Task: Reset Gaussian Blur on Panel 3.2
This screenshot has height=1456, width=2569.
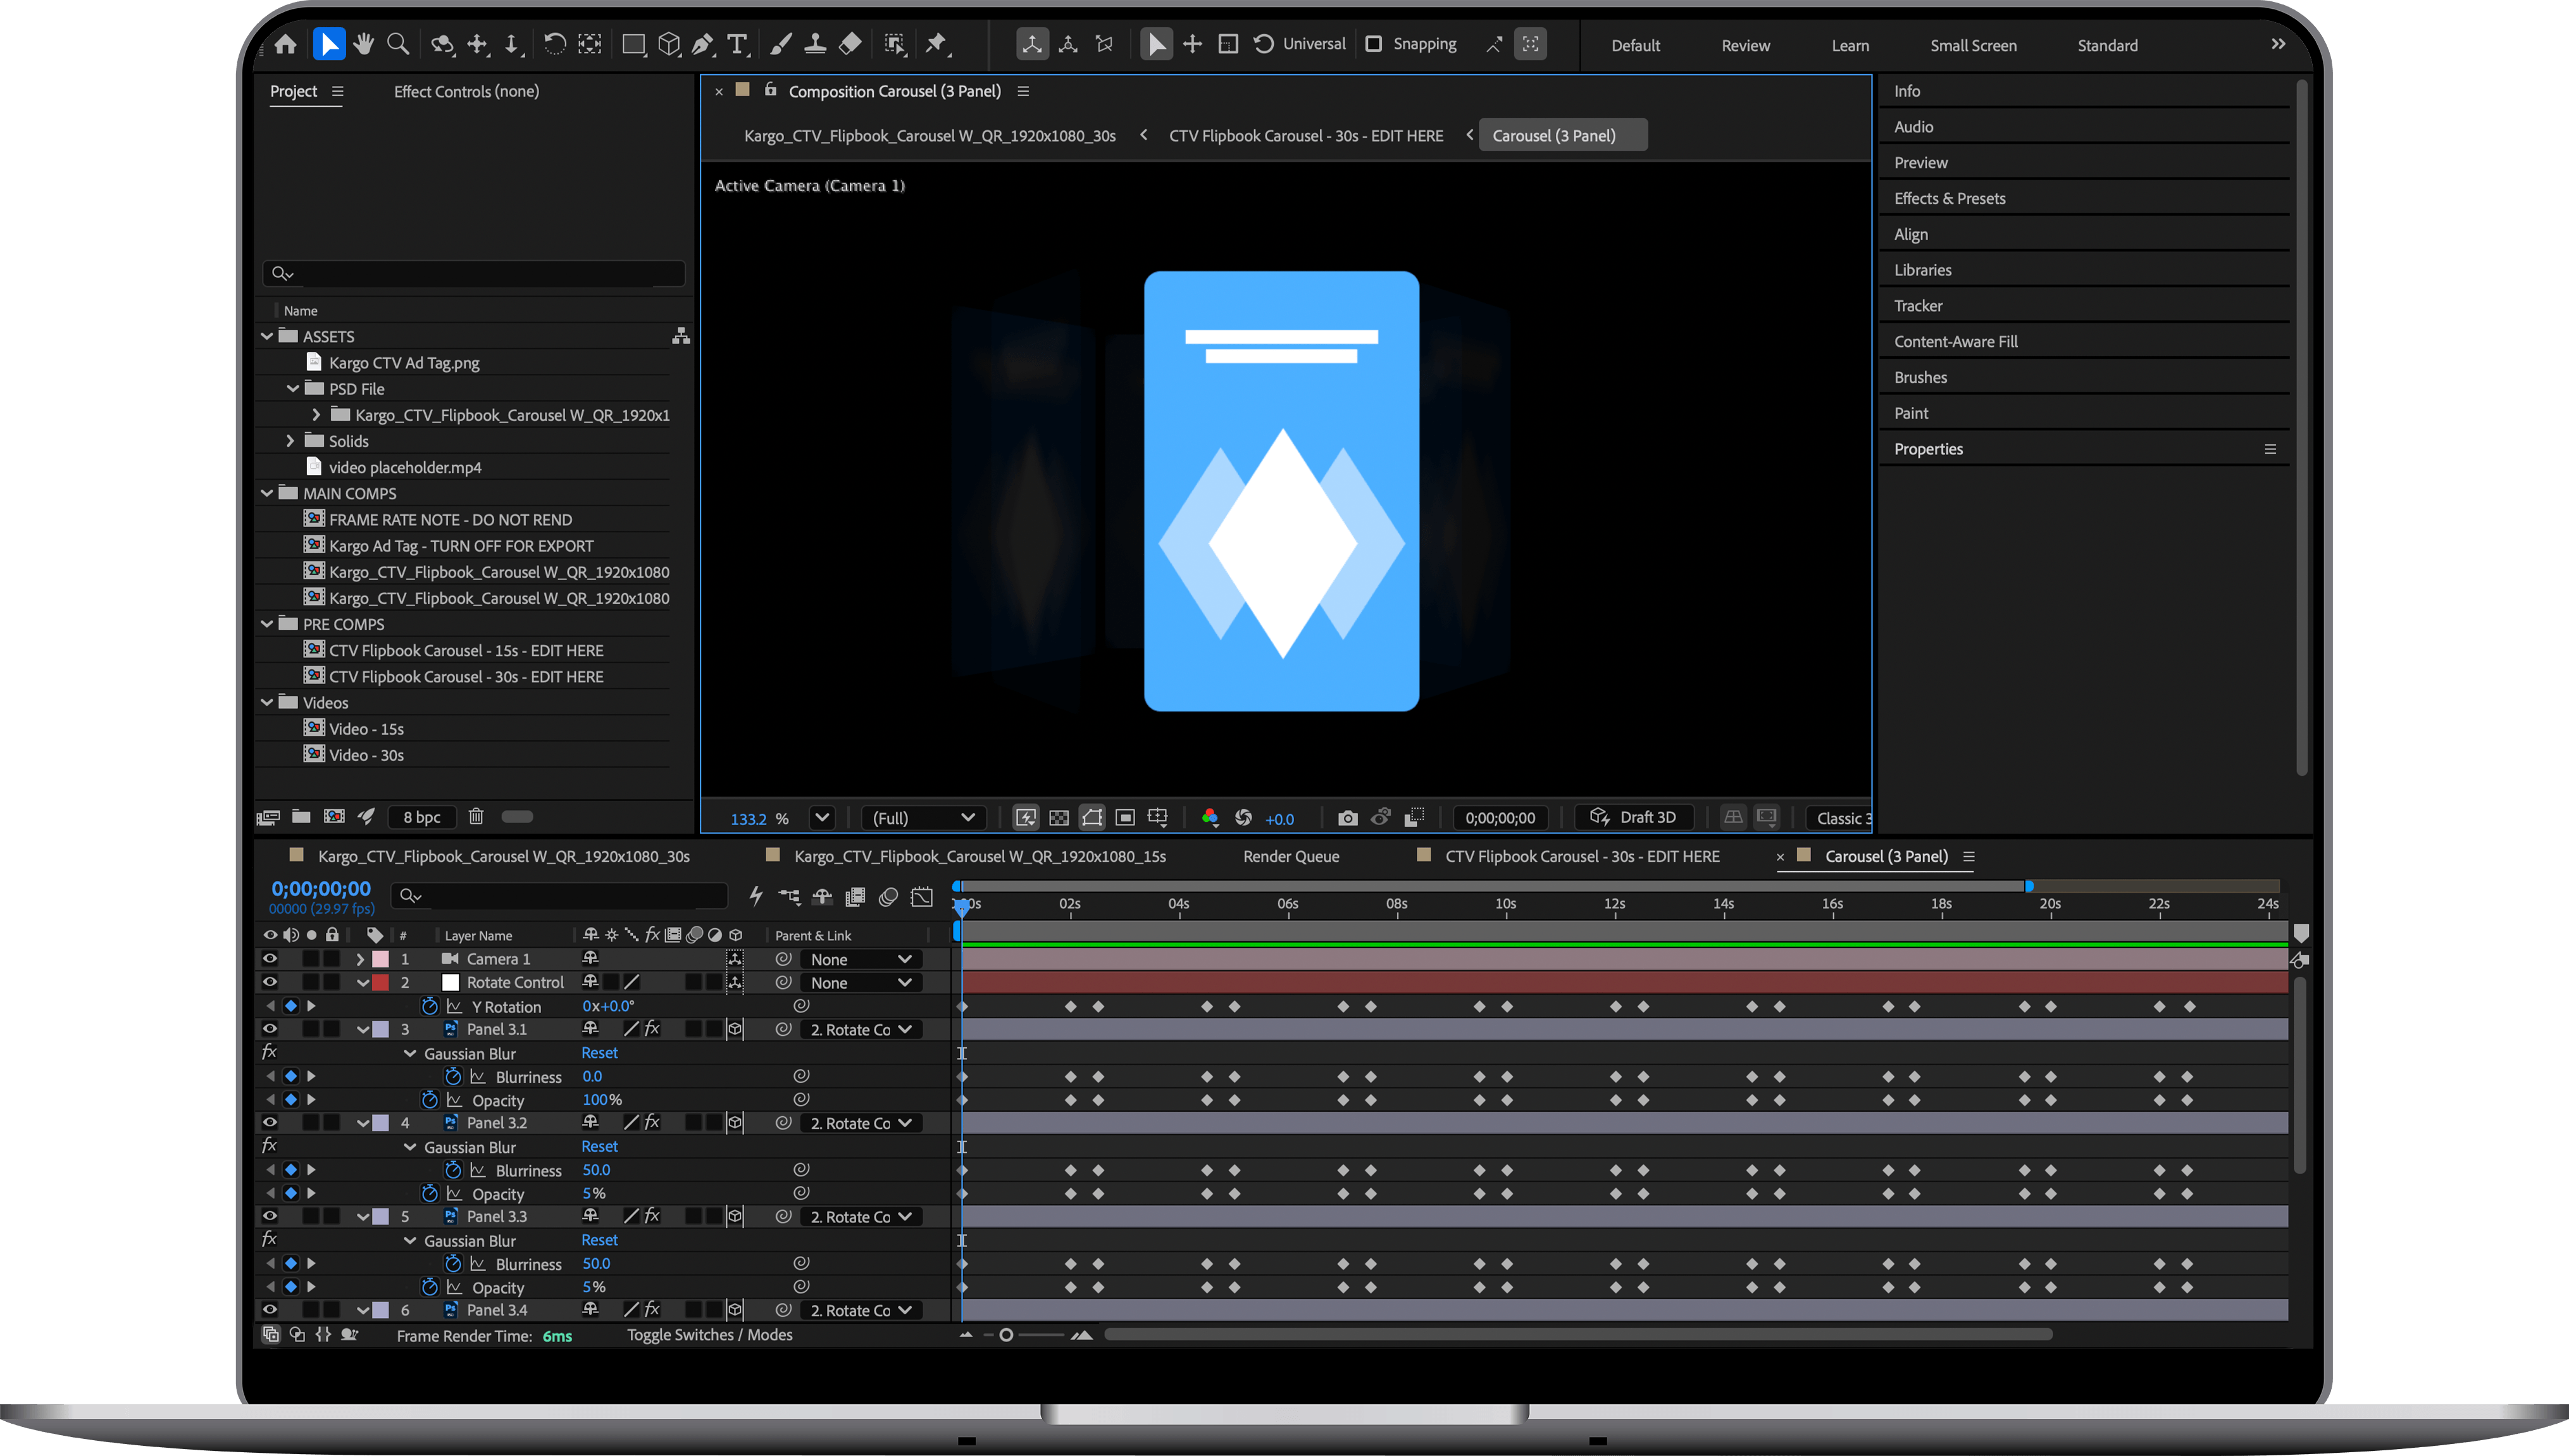Action: pos(599,1146)
